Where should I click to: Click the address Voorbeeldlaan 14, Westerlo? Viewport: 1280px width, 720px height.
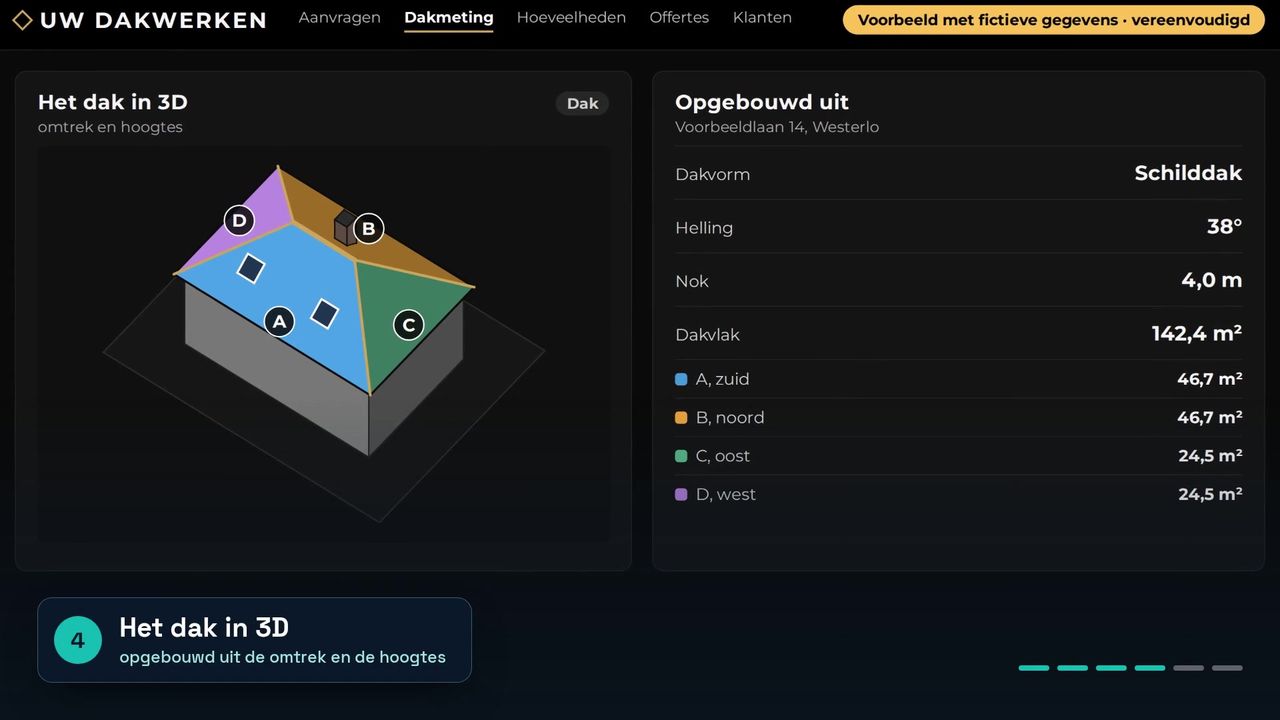point(777,127)
